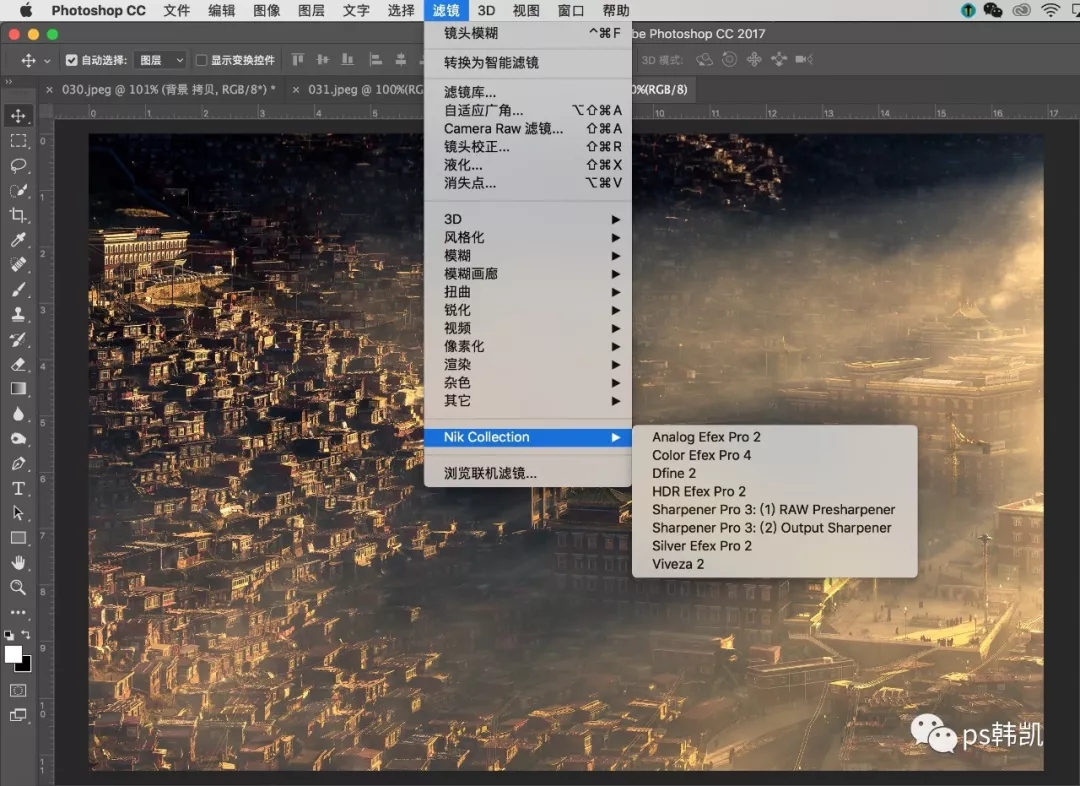Open the 图层 auto-select dropdown
The height and width of the screenshot is (786, 1080).
pos(160,60)
